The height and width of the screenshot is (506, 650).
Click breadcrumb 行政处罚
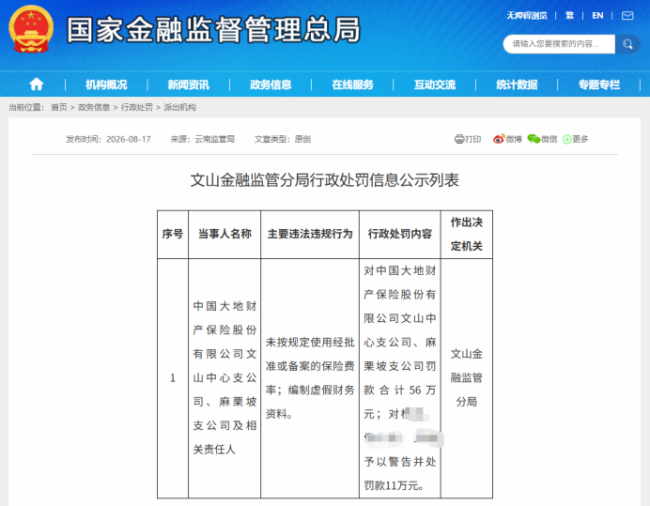pyautogui.click(x=137, y=107)
